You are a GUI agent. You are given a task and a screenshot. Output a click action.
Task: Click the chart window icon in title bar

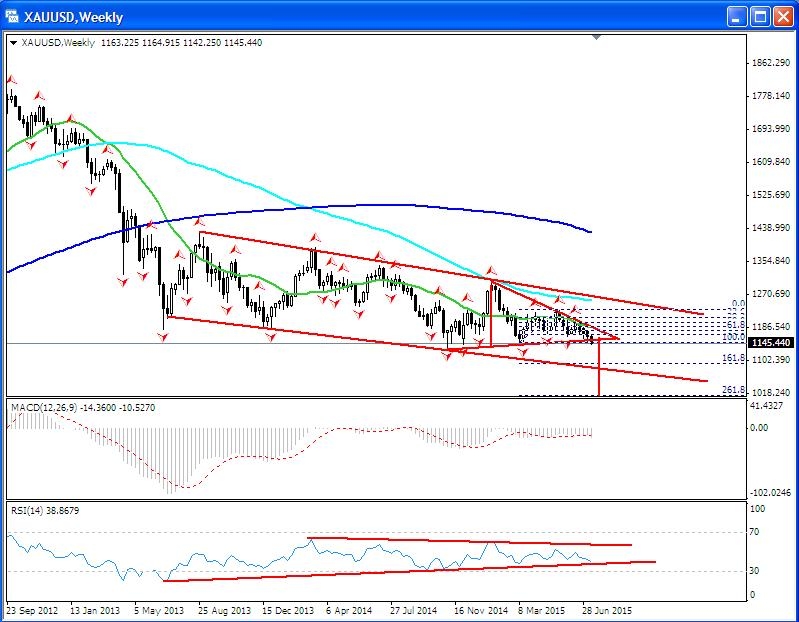click(12, 15)
